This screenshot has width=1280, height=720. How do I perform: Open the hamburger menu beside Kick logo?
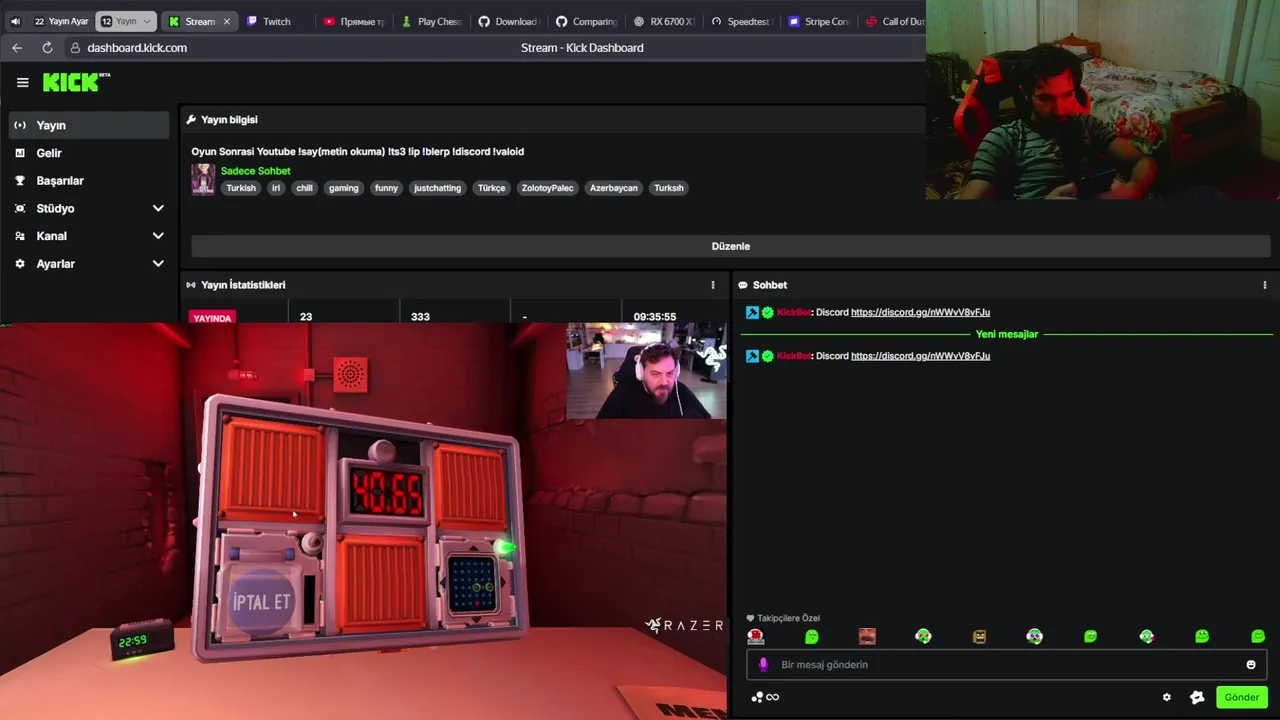(22, 83)
